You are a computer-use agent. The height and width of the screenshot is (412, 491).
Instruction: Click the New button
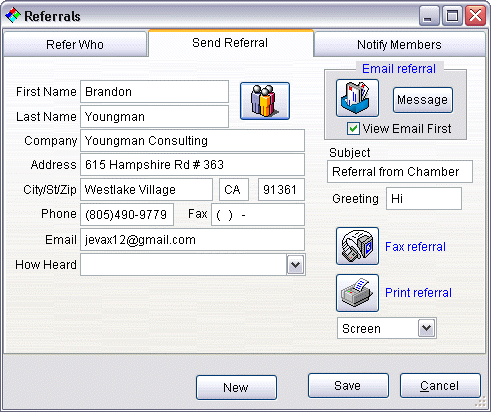[236, 387]
